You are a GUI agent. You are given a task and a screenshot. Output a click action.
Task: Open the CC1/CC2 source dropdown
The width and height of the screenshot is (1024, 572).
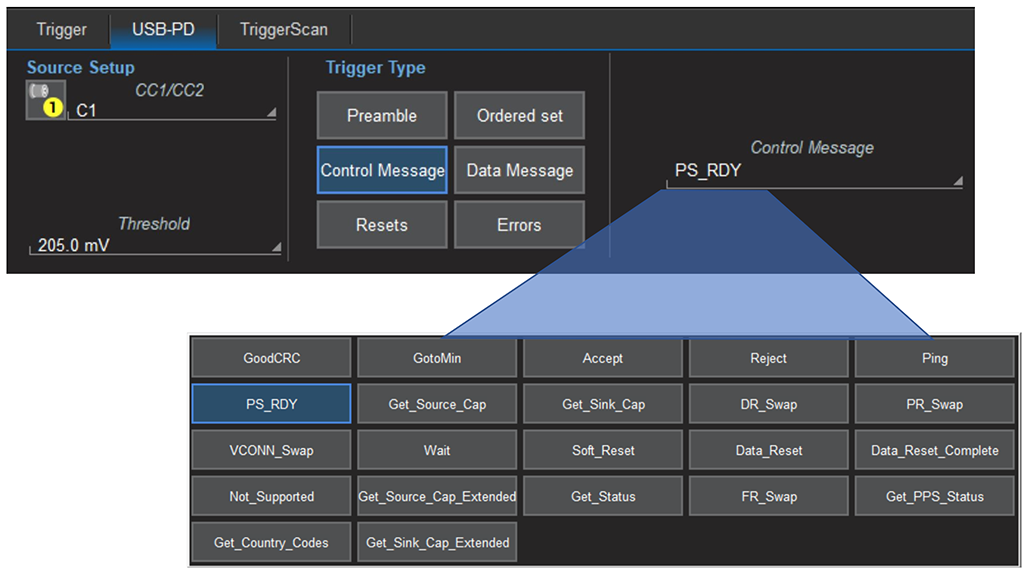click(175, 111)
